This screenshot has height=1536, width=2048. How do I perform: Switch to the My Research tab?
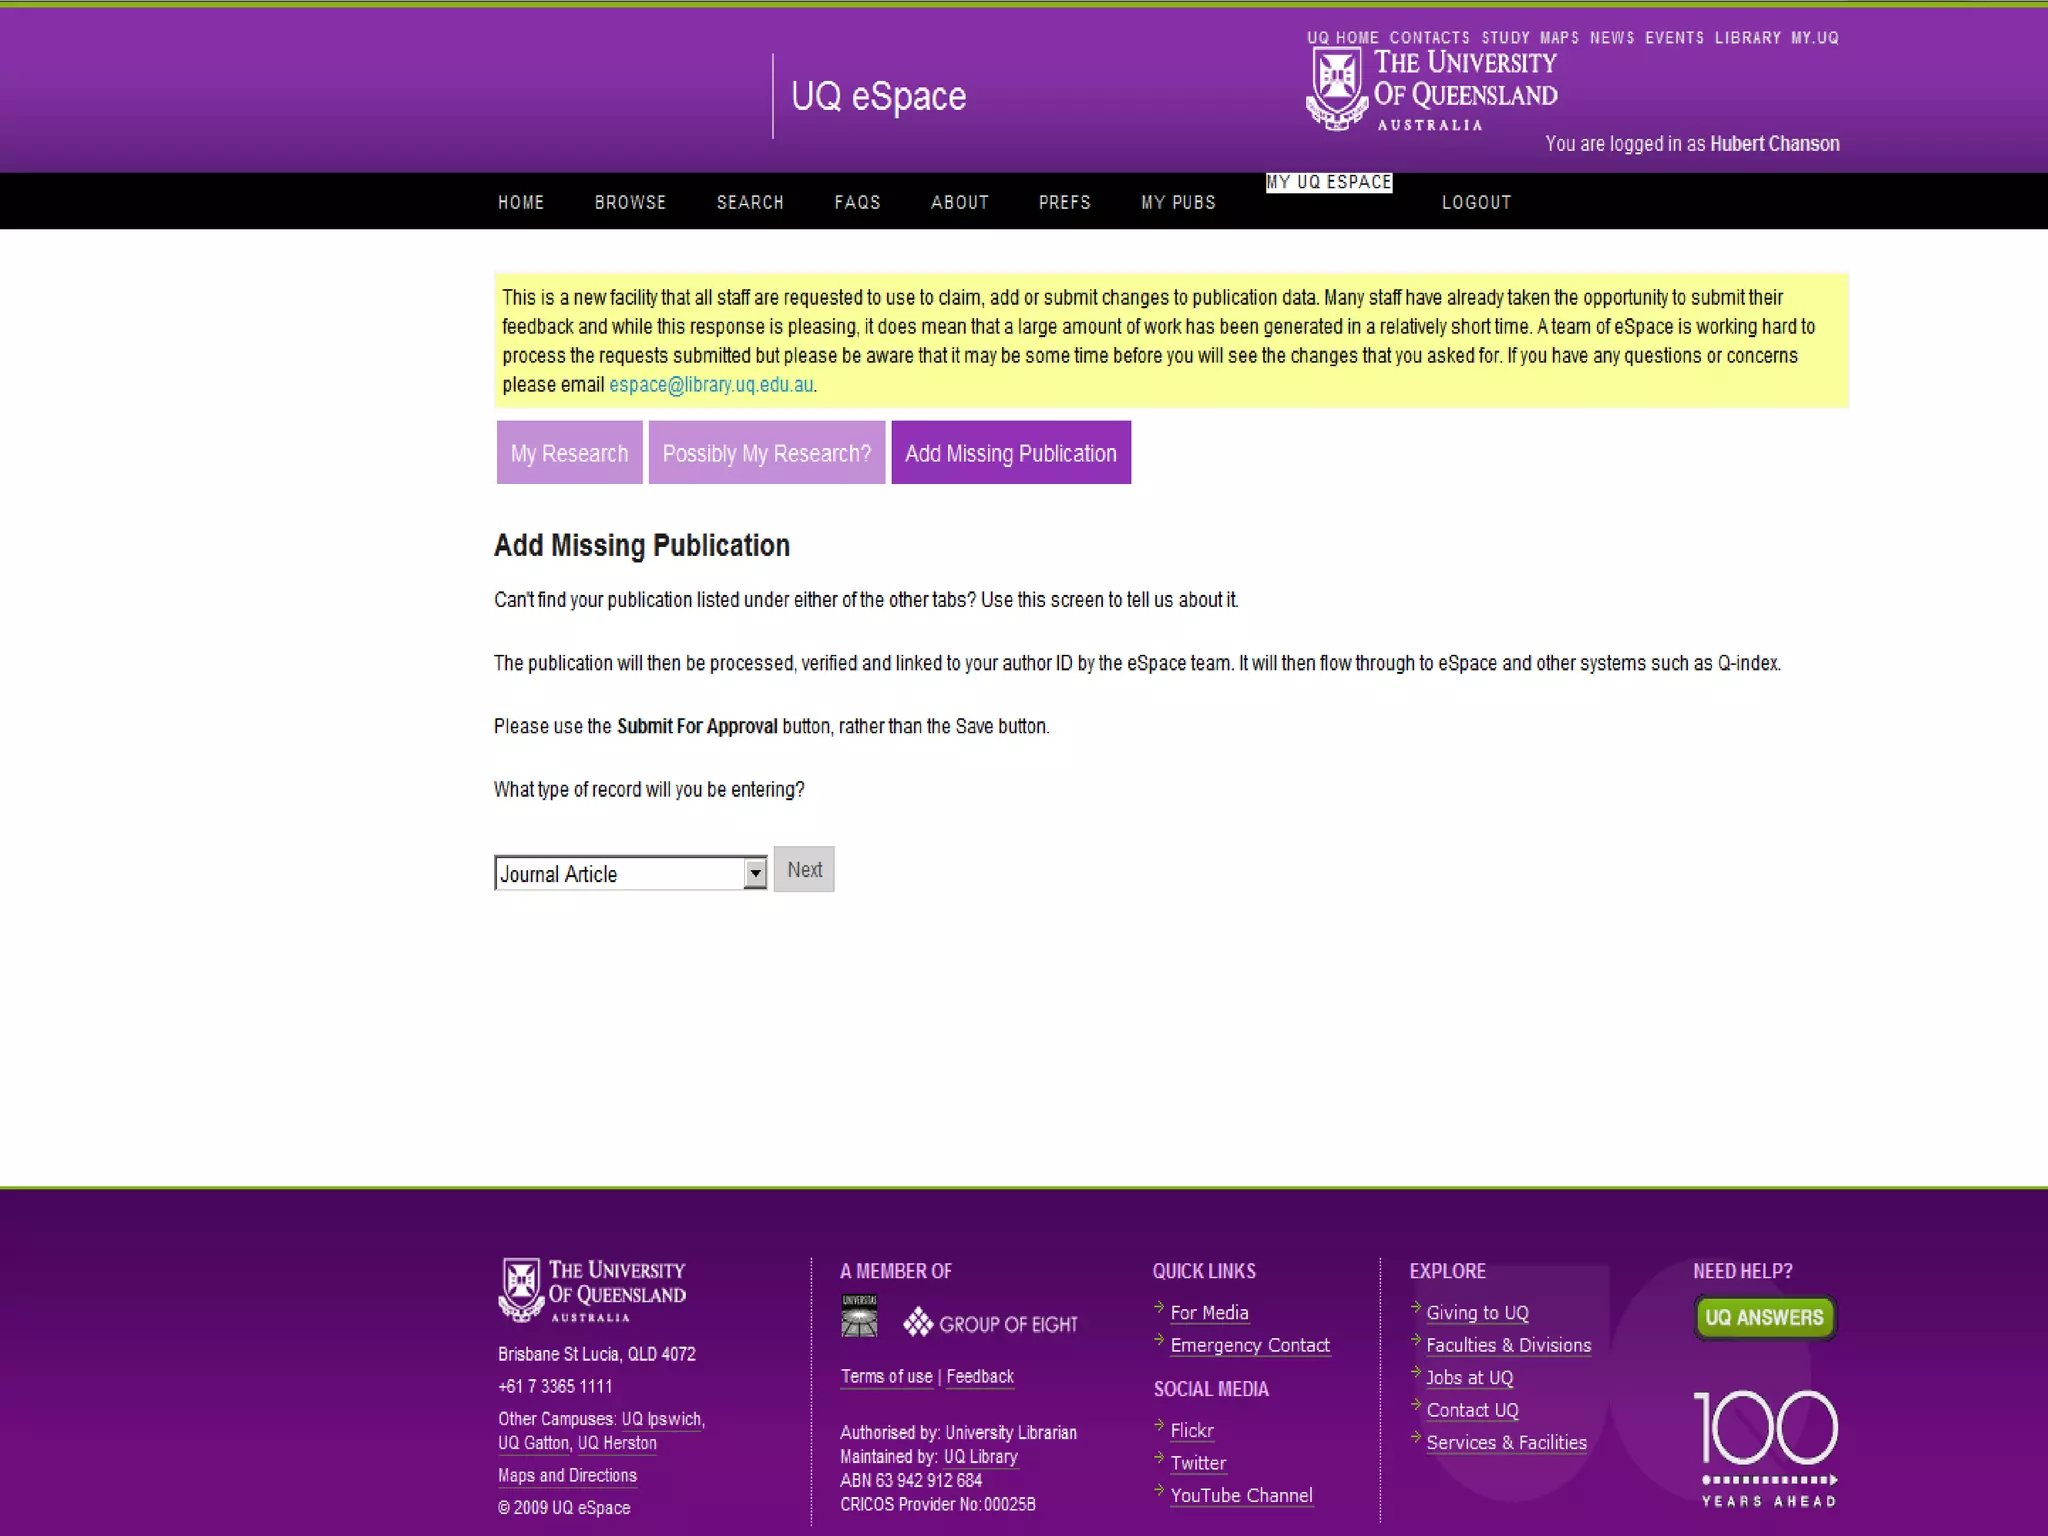tap(569, 453)
